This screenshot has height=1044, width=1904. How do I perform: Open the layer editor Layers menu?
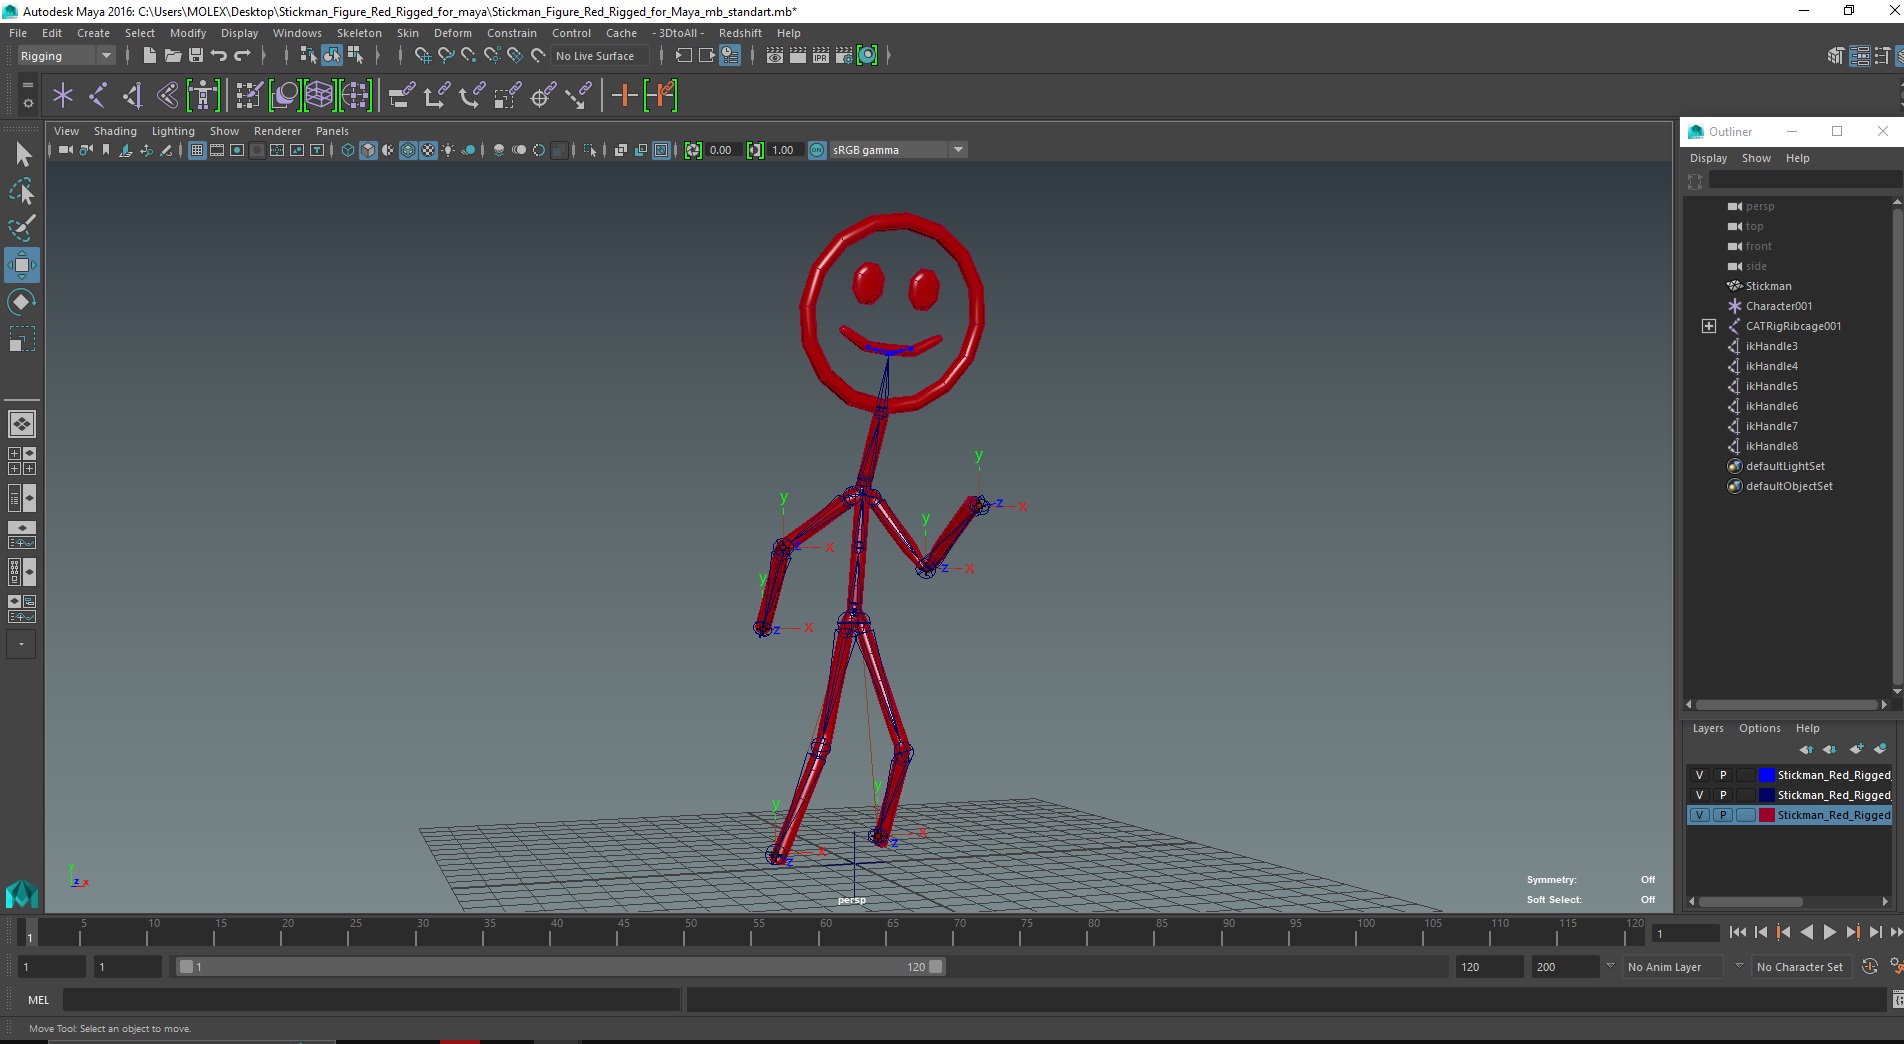(x=1708, y=728)
